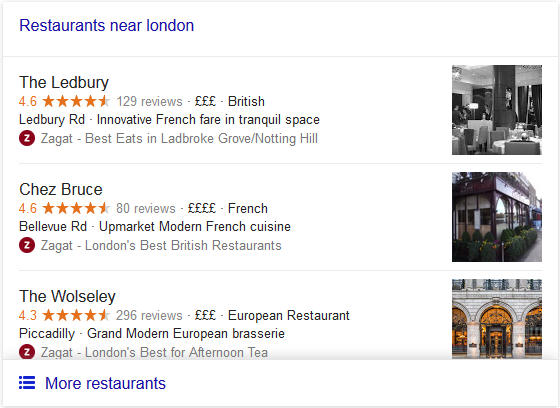Image resolution: width=560 pixels, height=408 pixels.
Task: View The Ledbury interior photo thumbnail
Action: pos(497,110)
